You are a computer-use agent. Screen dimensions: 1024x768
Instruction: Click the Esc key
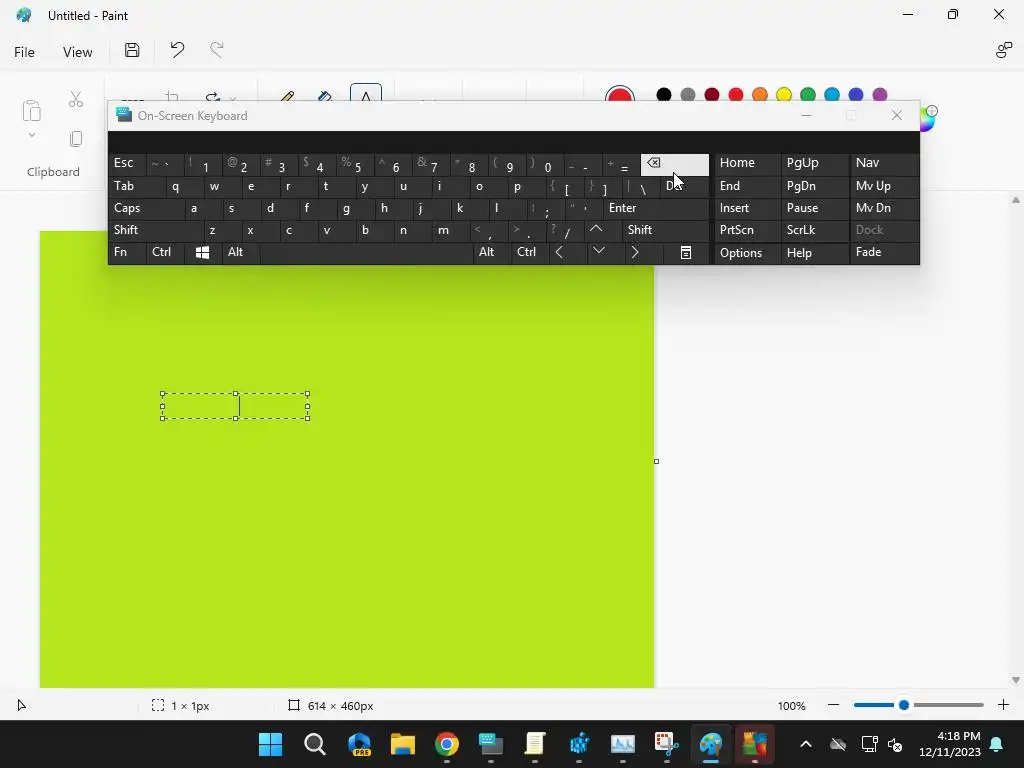[127, 163]
